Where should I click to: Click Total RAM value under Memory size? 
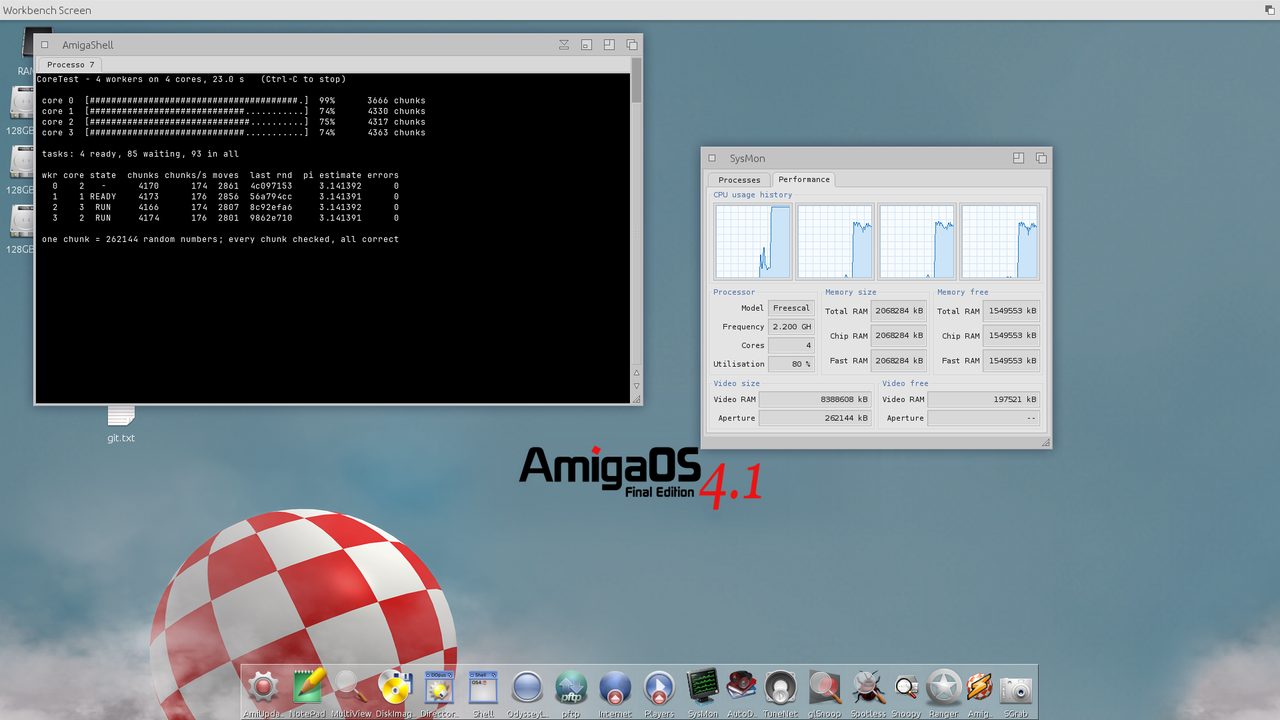coord(898,311)
